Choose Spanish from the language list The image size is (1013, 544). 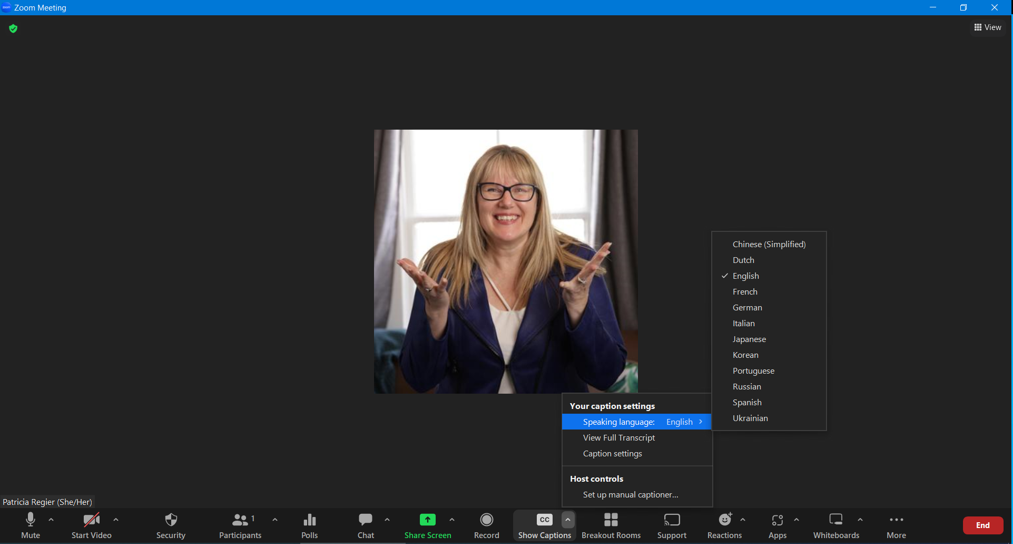769,403
